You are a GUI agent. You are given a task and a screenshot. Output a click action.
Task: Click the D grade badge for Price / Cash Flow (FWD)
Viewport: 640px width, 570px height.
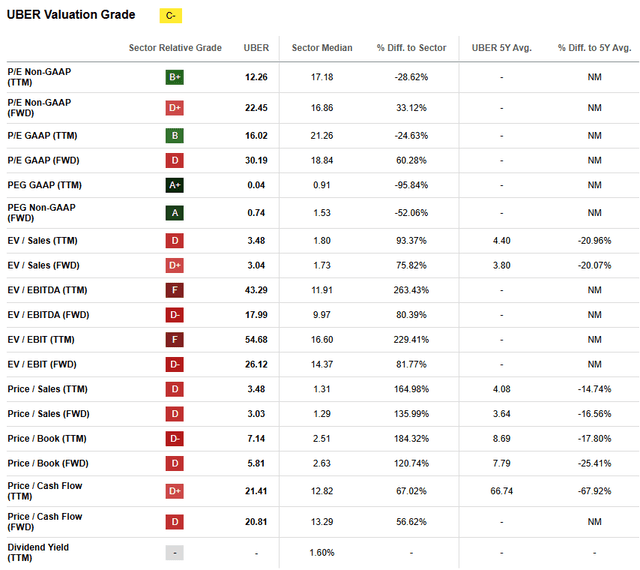175,522
